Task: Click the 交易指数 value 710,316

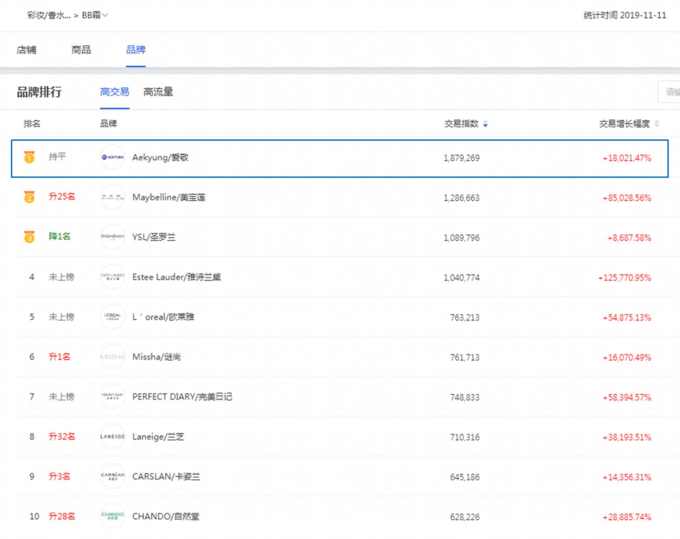Action: pos(465,437)
